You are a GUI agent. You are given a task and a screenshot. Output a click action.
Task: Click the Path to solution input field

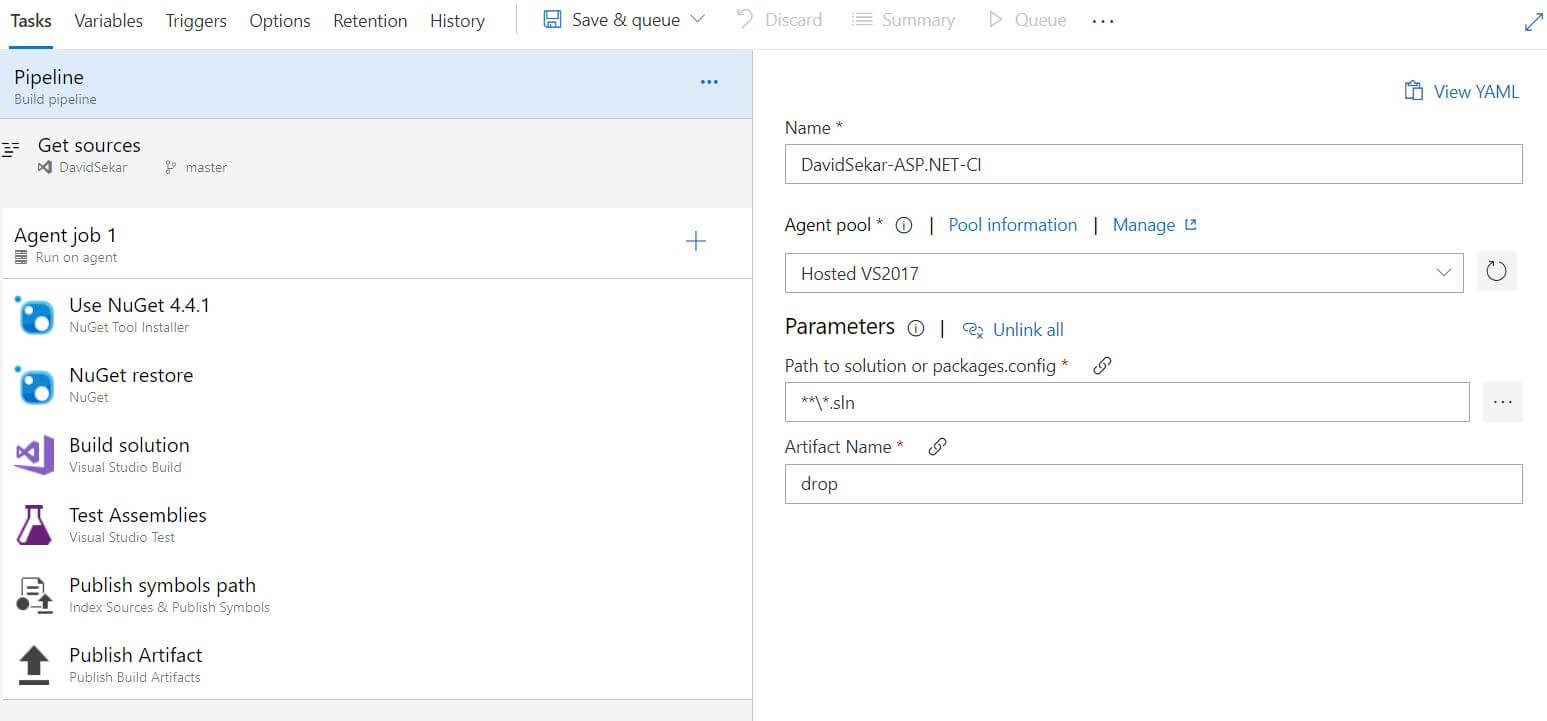[1127, 402]
